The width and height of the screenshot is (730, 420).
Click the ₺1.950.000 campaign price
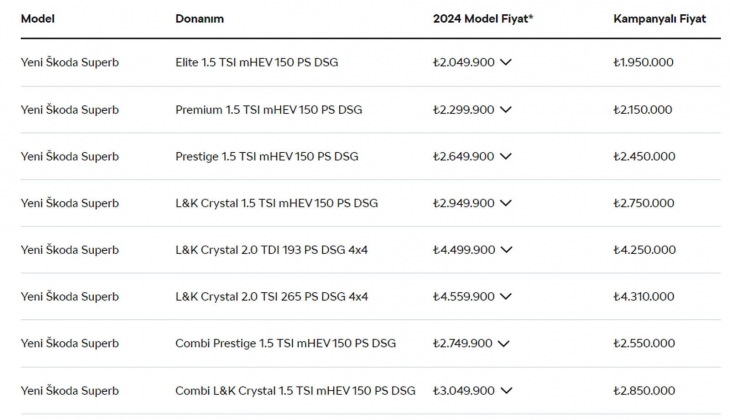(643, 62)
